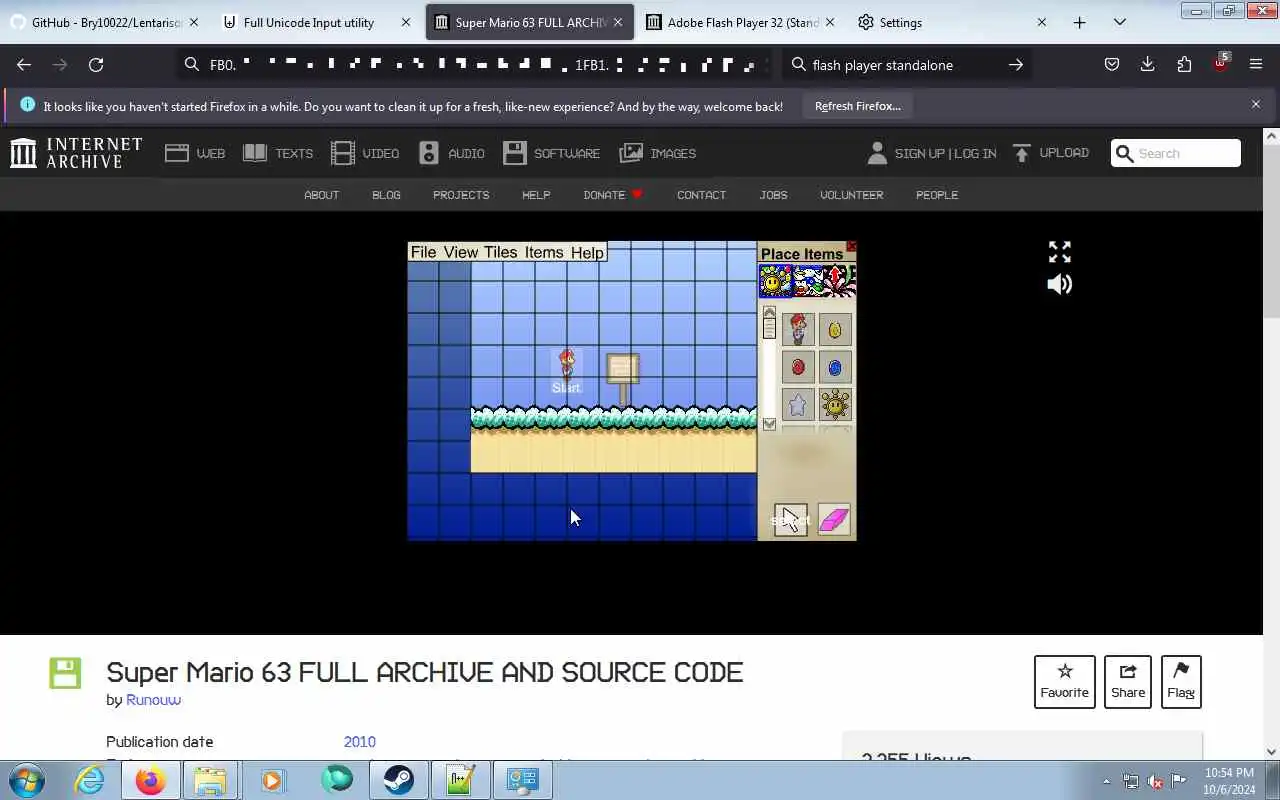Open the editor File menu
Image resolution: width=1280 pixels, height=800 pixels.
click(x=423, y=252)
